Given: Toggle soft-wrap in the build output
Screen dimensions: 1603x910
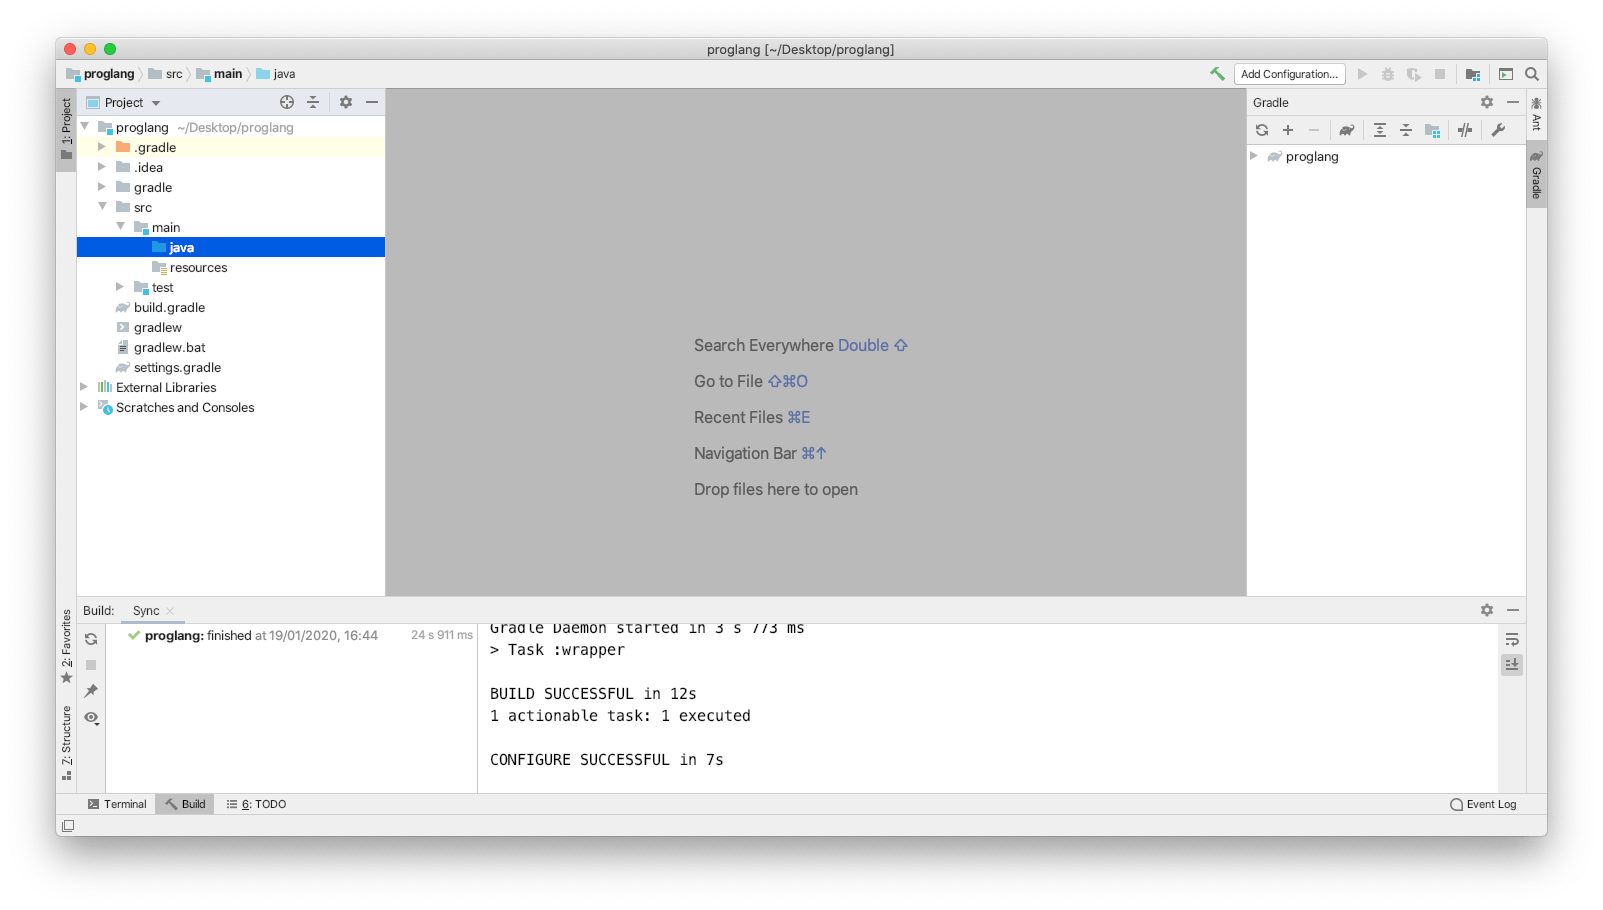Looking at the screenshot, I should point(1511,638).
